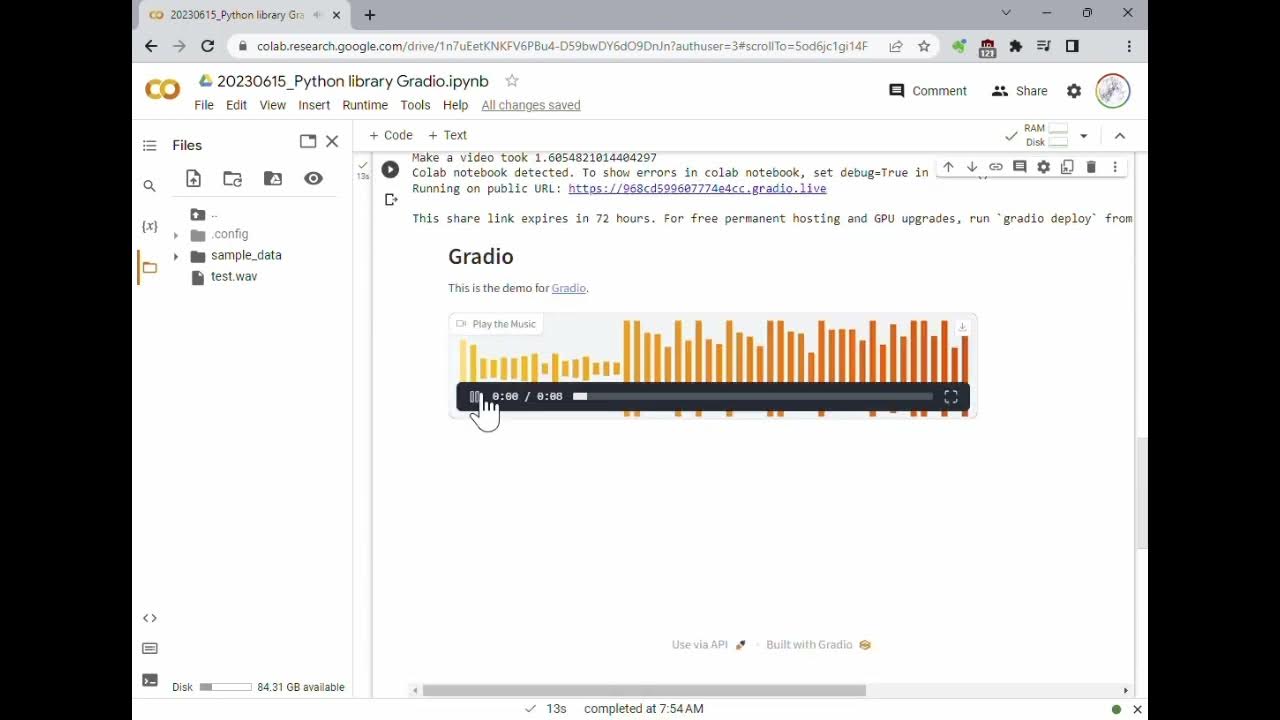Close the Files panel
The height and width of the screenshot is (720, 1280).
coord(332,141)
